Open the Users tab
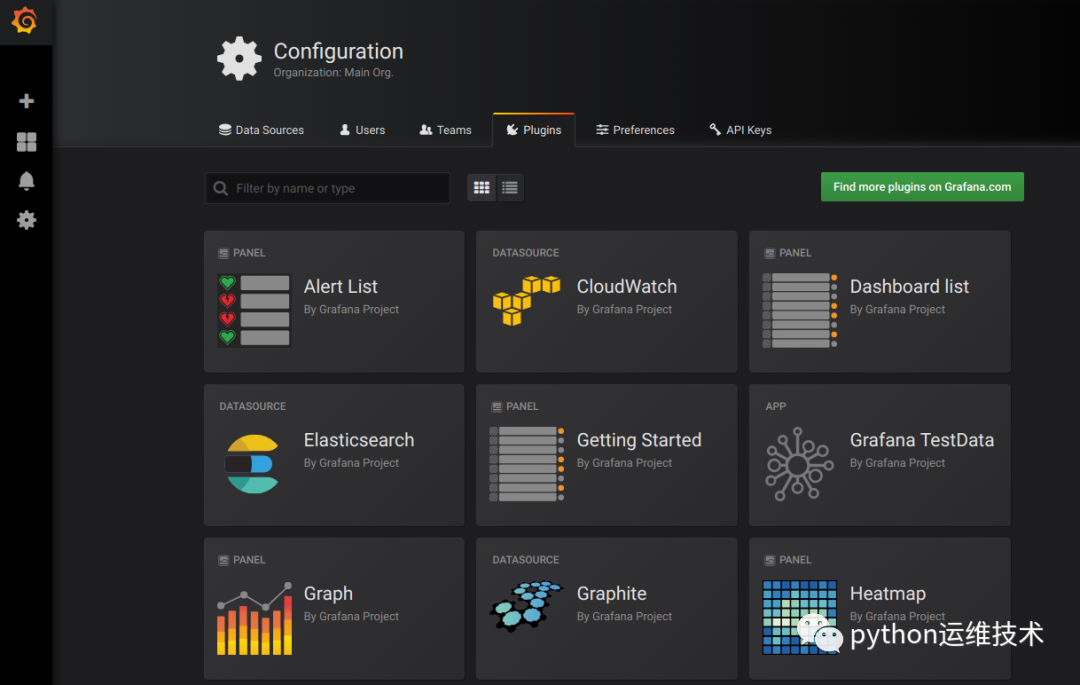 [x=362, y=130]
